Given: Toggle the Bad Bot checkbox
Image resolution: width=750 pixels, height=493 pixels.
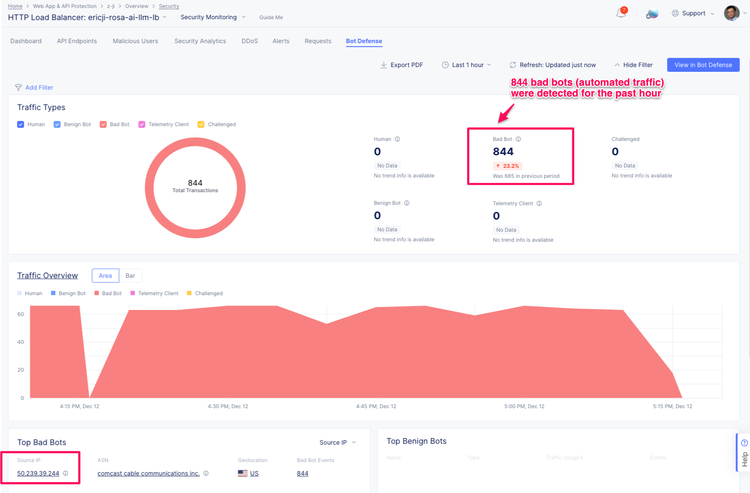Looking at the screenshot, I should click(103, 124).
